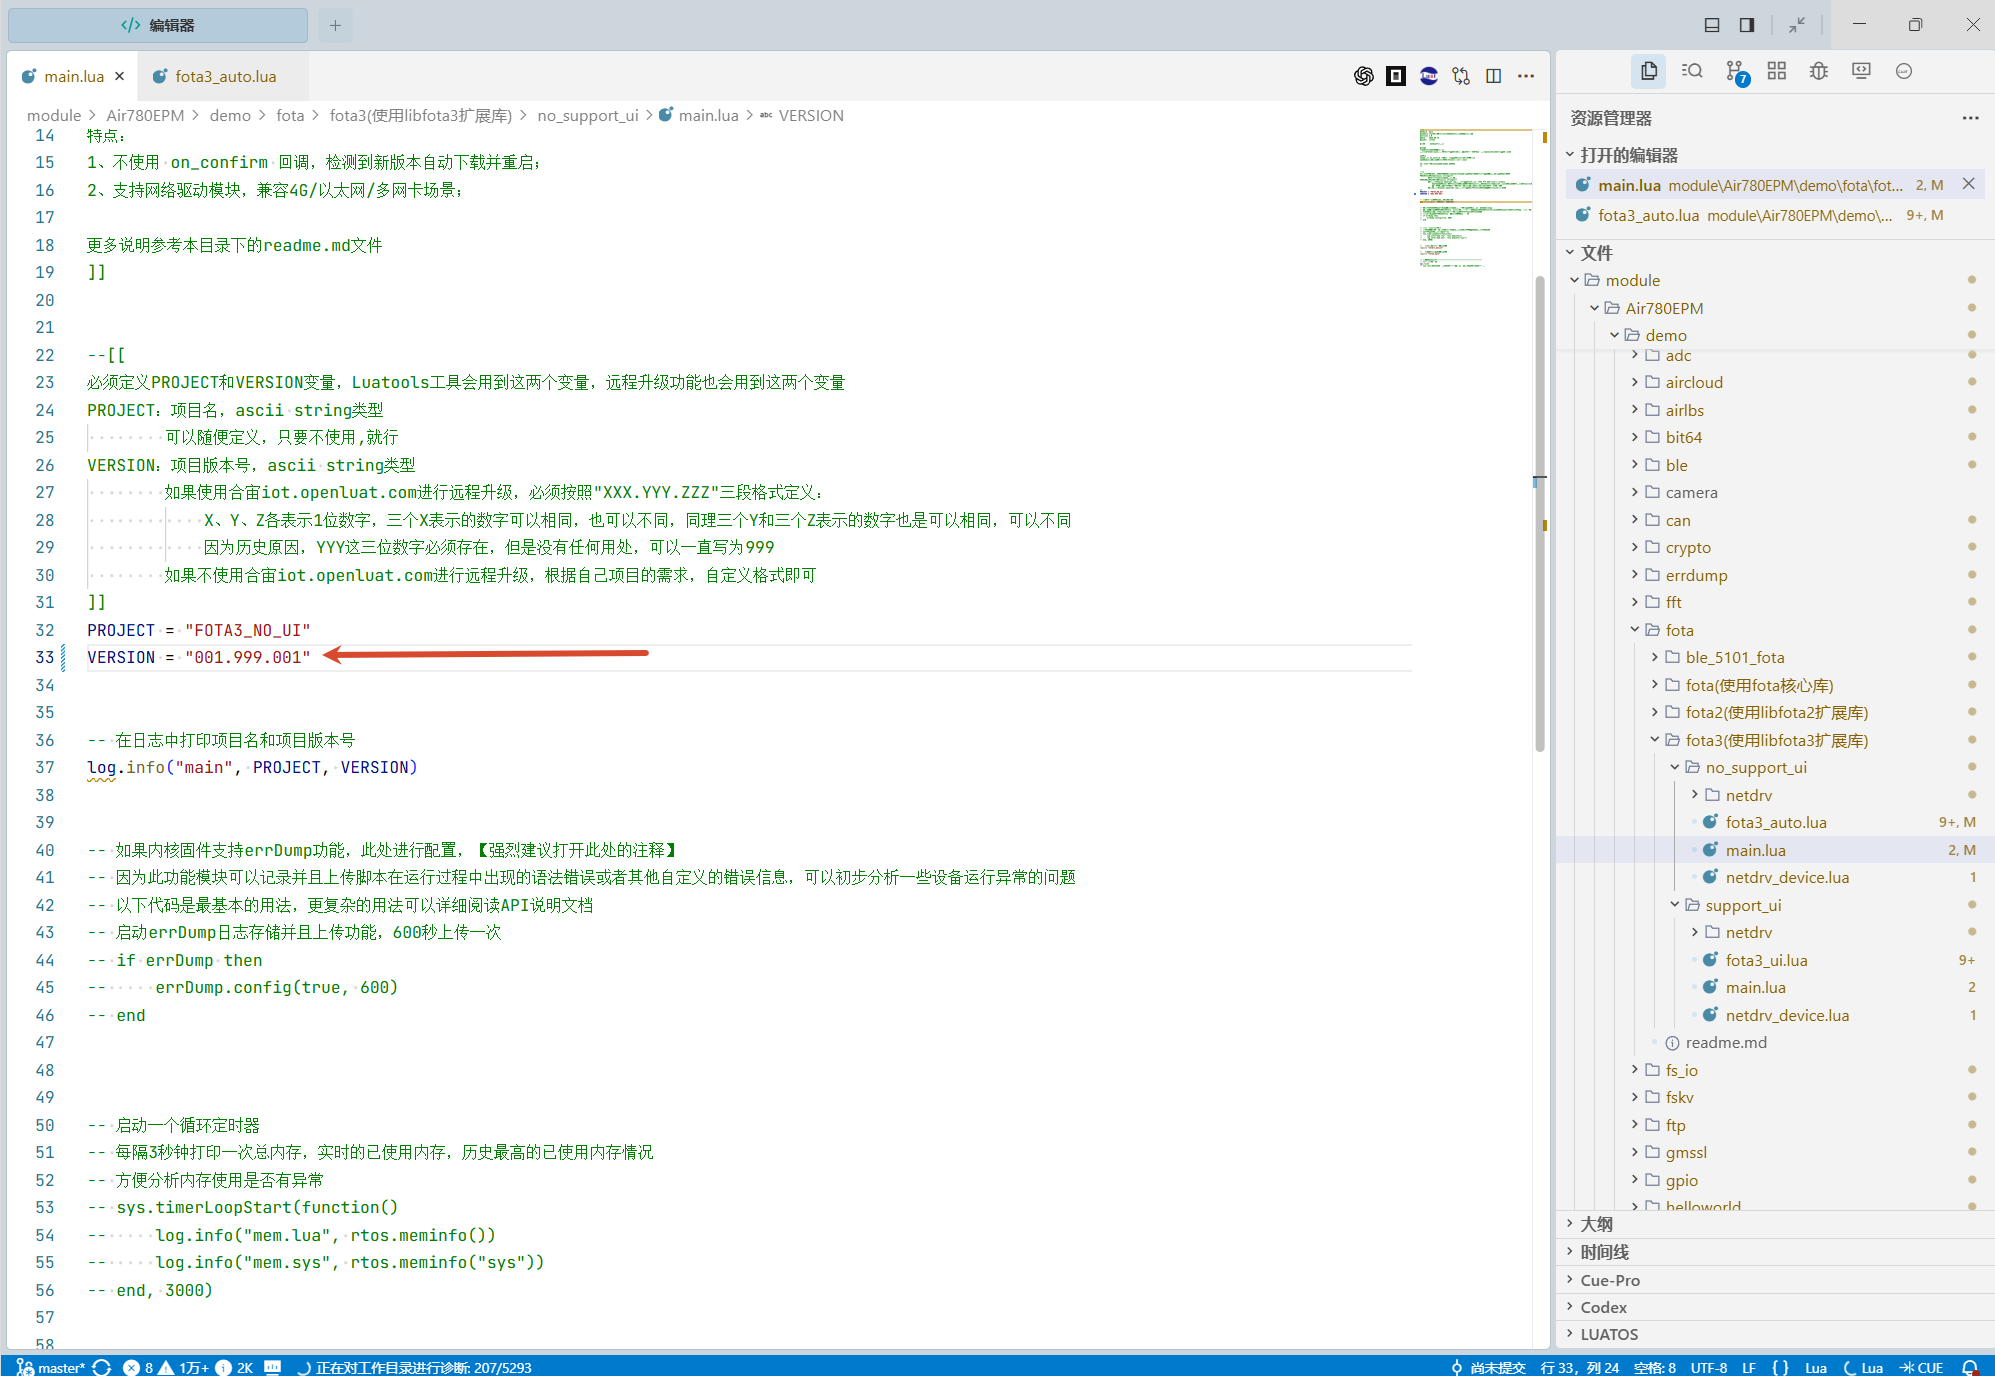
Task: Close main.lua in open editors list
Action: pyautogui.click(x=1968, y=184)
